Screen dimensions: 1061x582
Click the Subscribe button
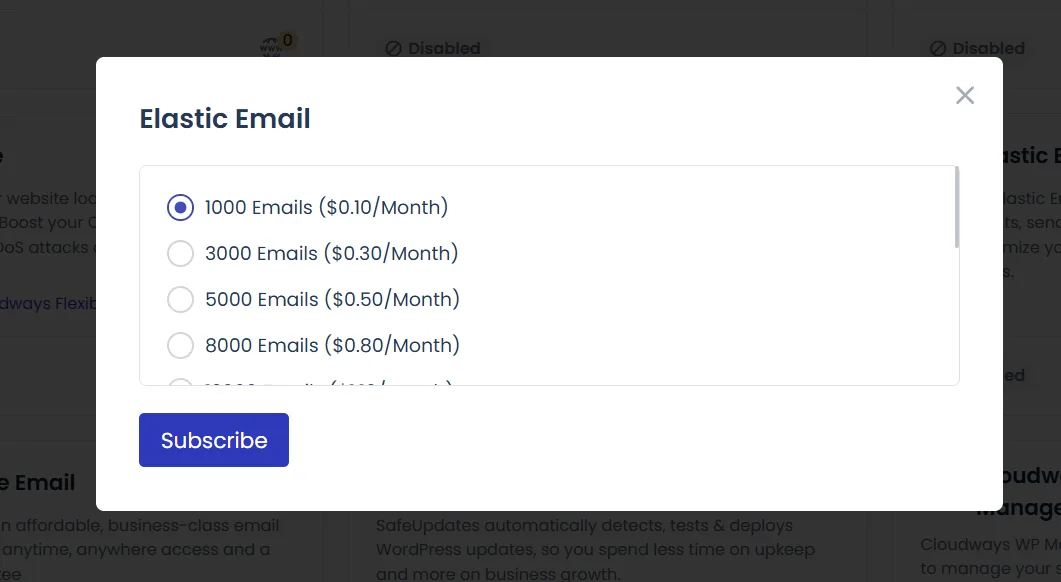coord(213,440)
